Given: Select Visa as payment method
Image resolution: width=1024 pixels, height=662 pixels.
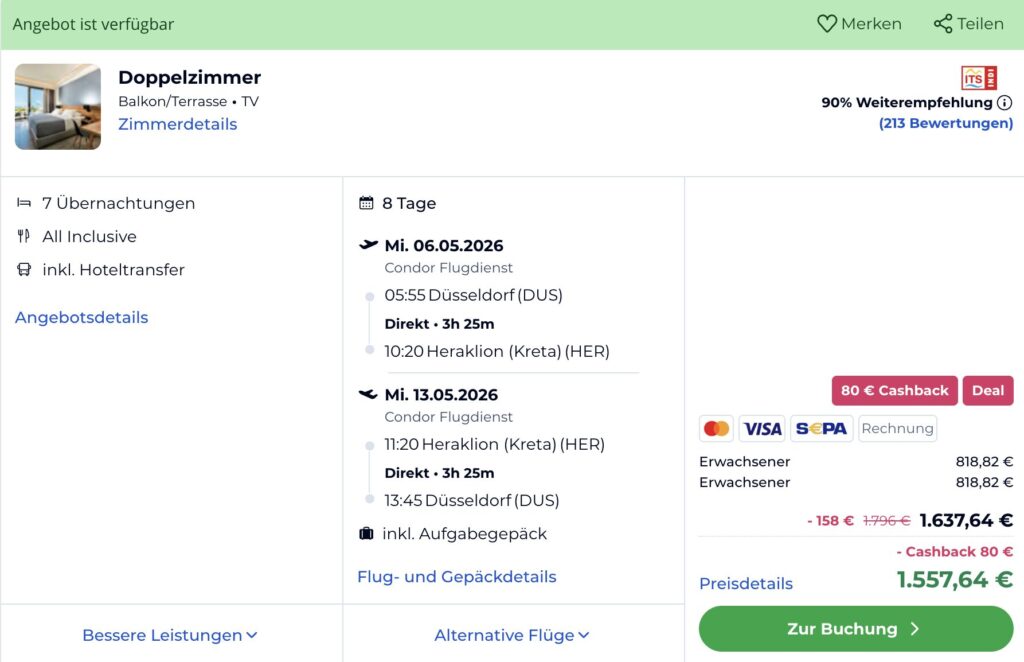Looking at the screenshot, I should point(762,428).
